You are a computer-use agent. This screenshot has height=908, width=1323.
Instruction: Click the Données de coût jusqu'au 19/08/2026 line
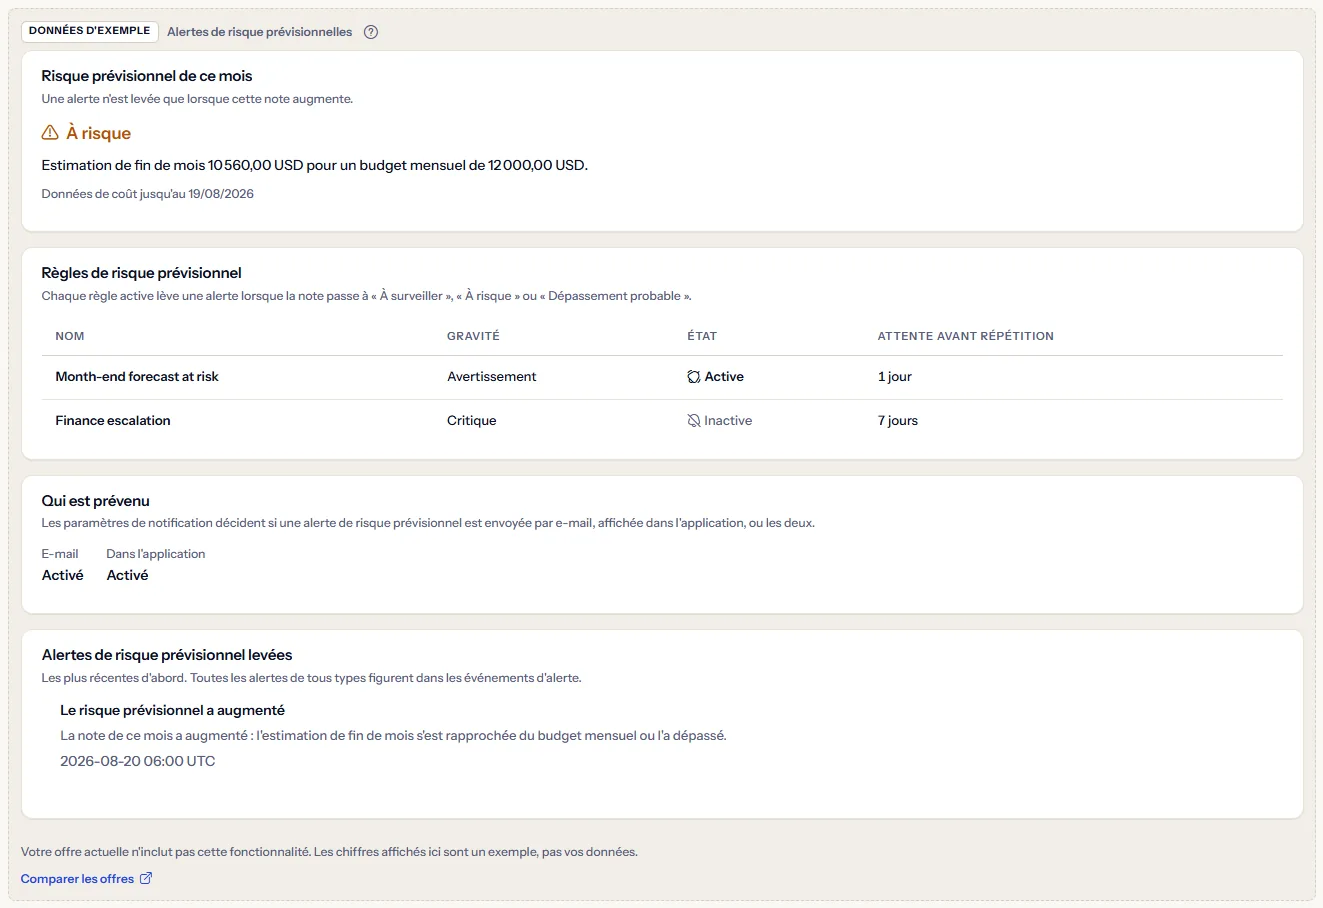click(x=148, y=194)
